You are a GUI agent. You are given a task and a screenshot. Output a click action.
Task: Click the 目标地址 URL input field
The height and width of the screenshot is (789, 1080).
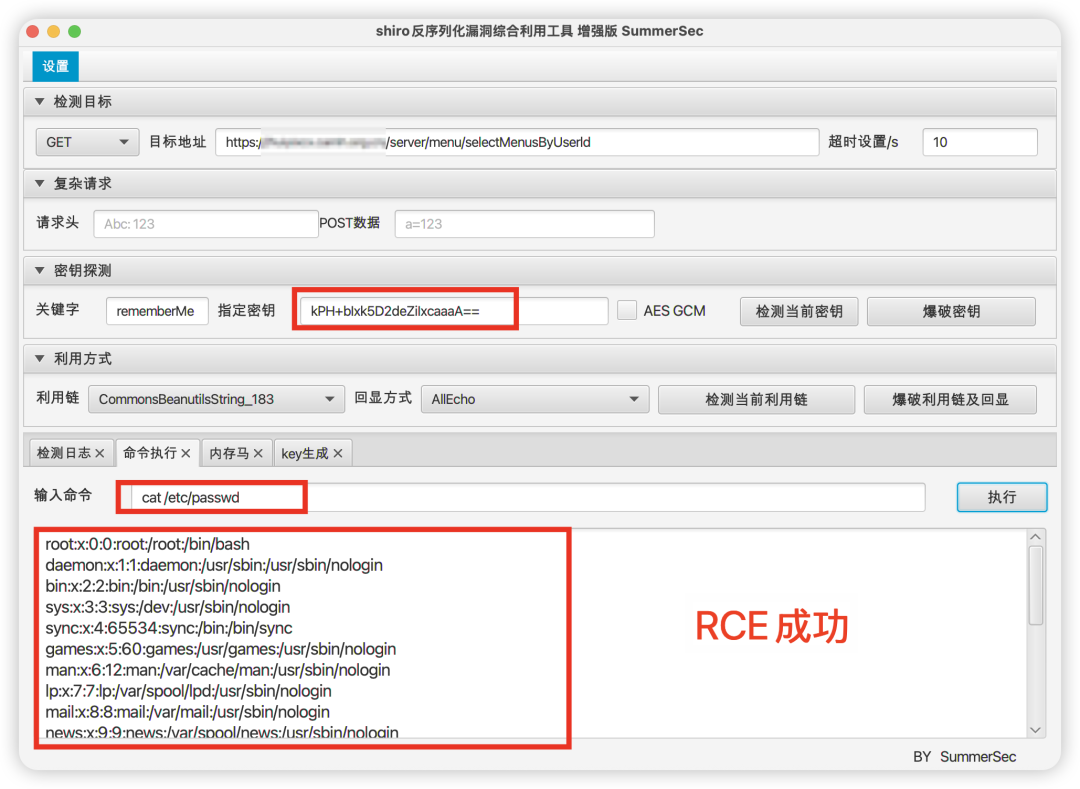(x=517, y=143)
